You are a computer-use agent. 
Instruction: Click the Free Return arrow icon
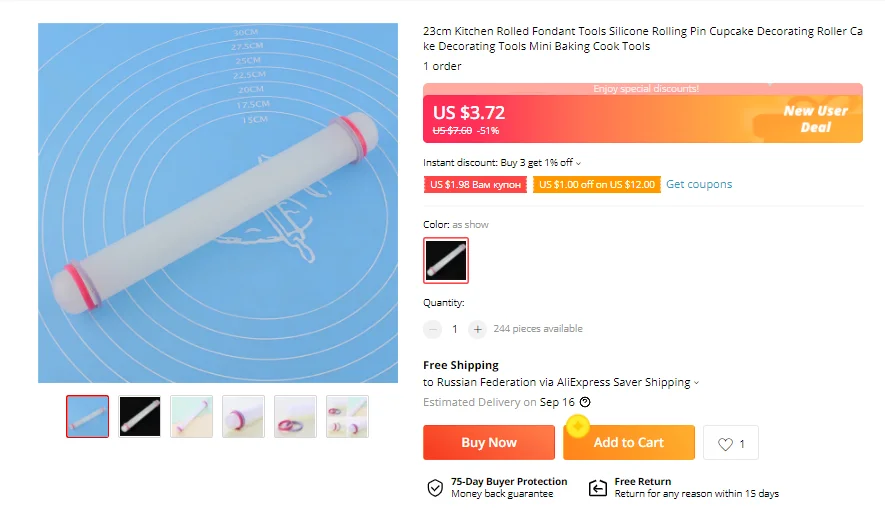[x=597, y=488]
